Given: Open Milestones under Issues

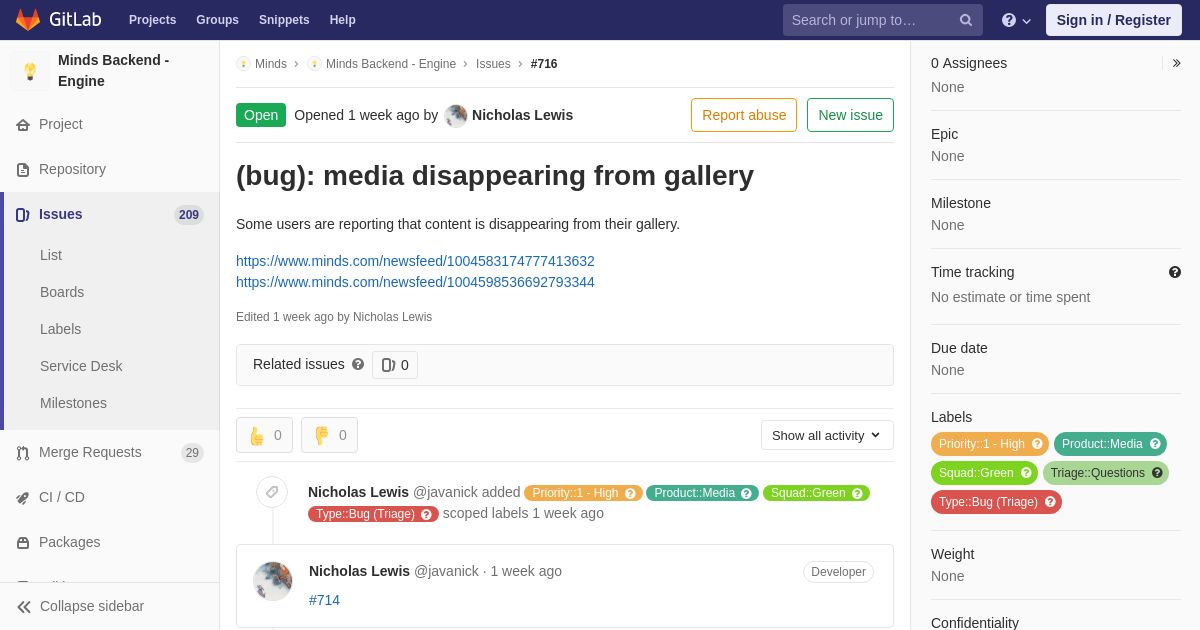Looking at the screenshot, I should 73,403.
